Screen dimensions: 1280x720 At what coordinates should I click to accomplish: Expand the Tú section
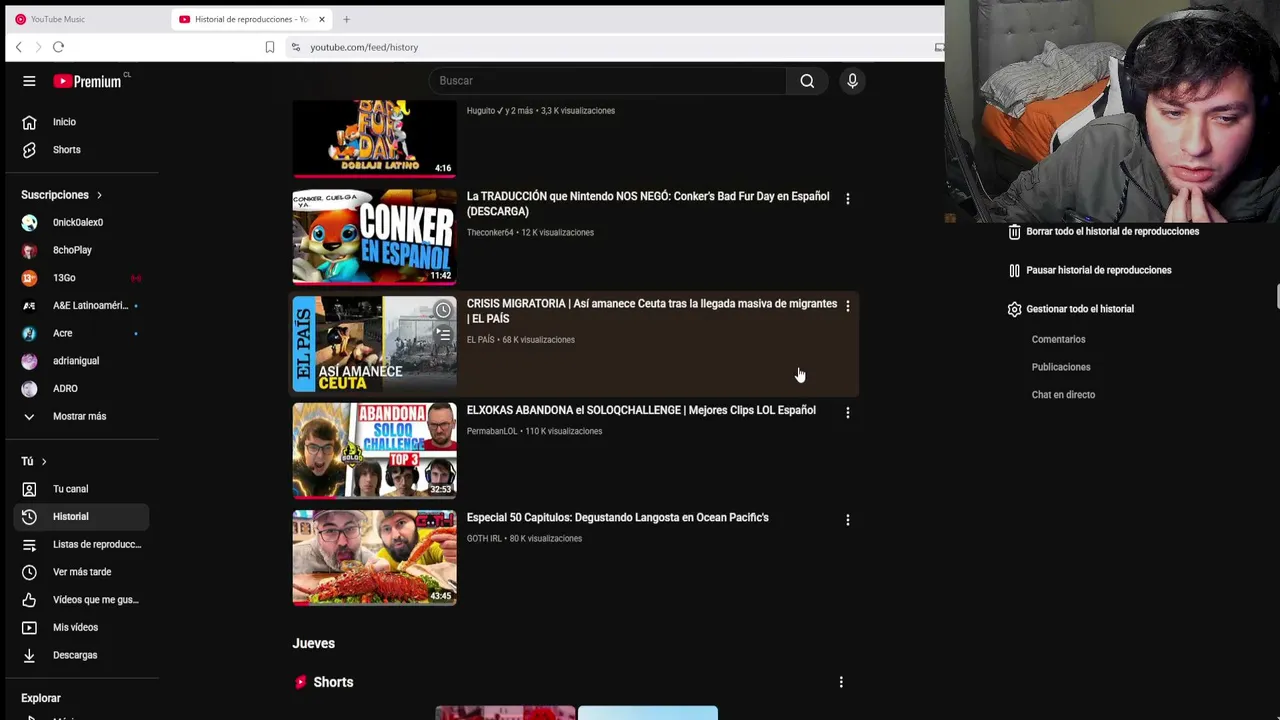(34, 461)
